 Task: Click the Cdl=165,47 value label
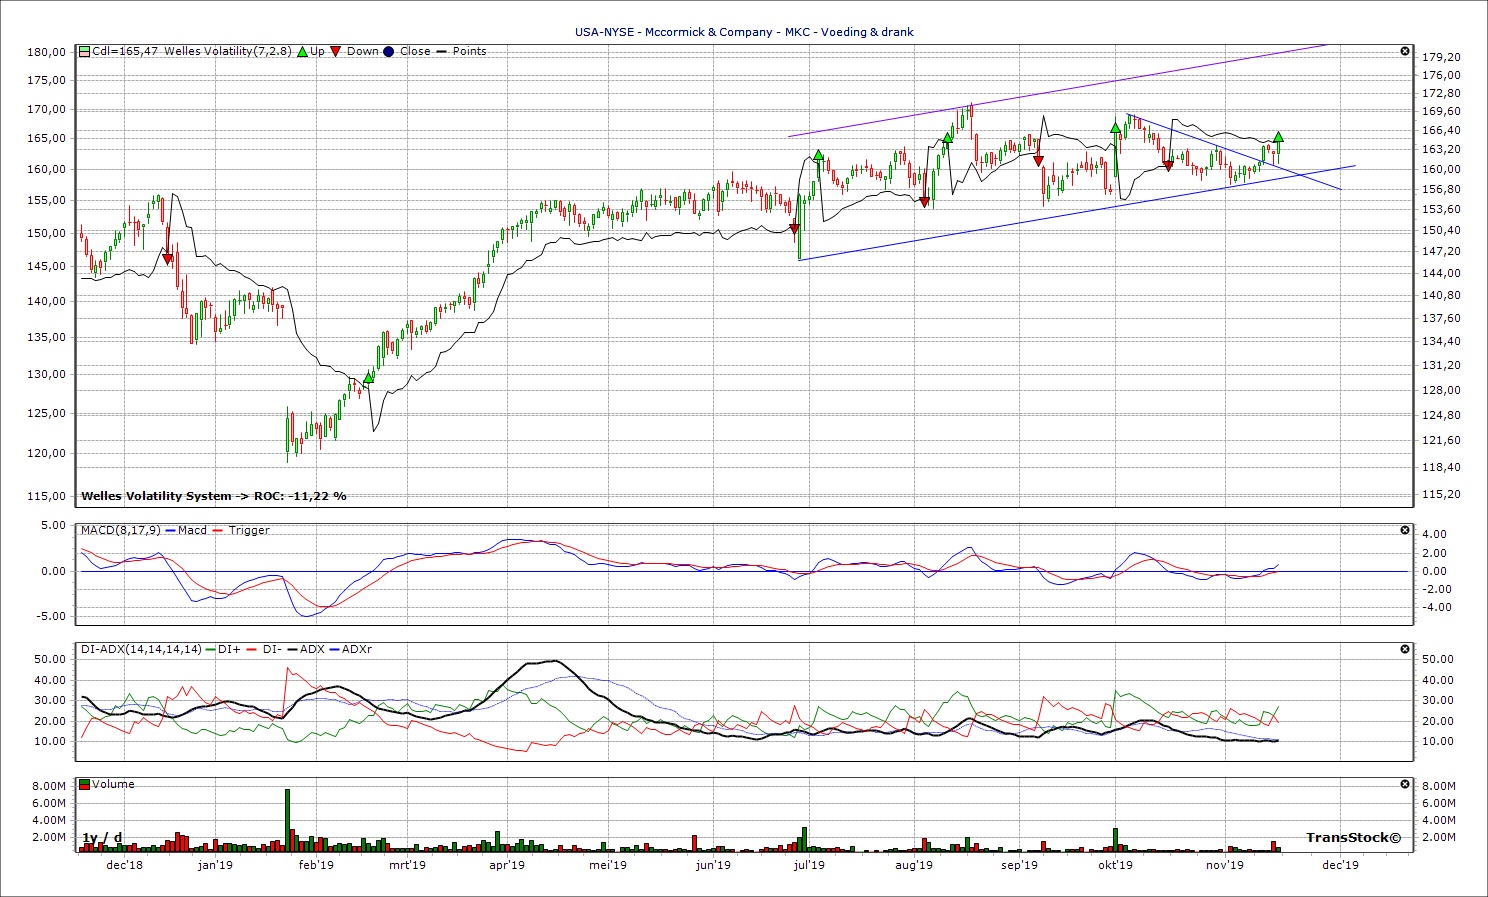pos(125,51)
